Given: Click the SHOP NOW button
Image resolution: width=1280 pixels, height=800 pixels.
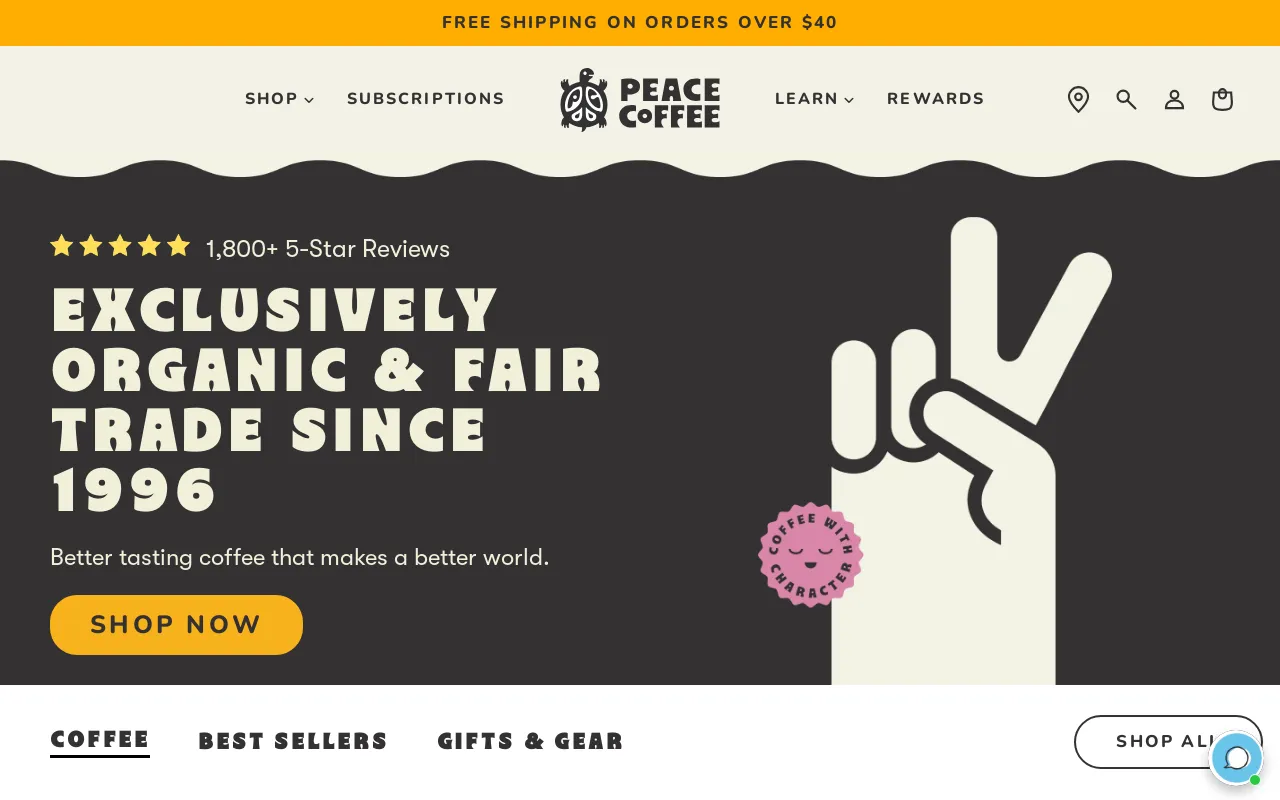Looking at the screenshot, I should [x=176, y=624].
